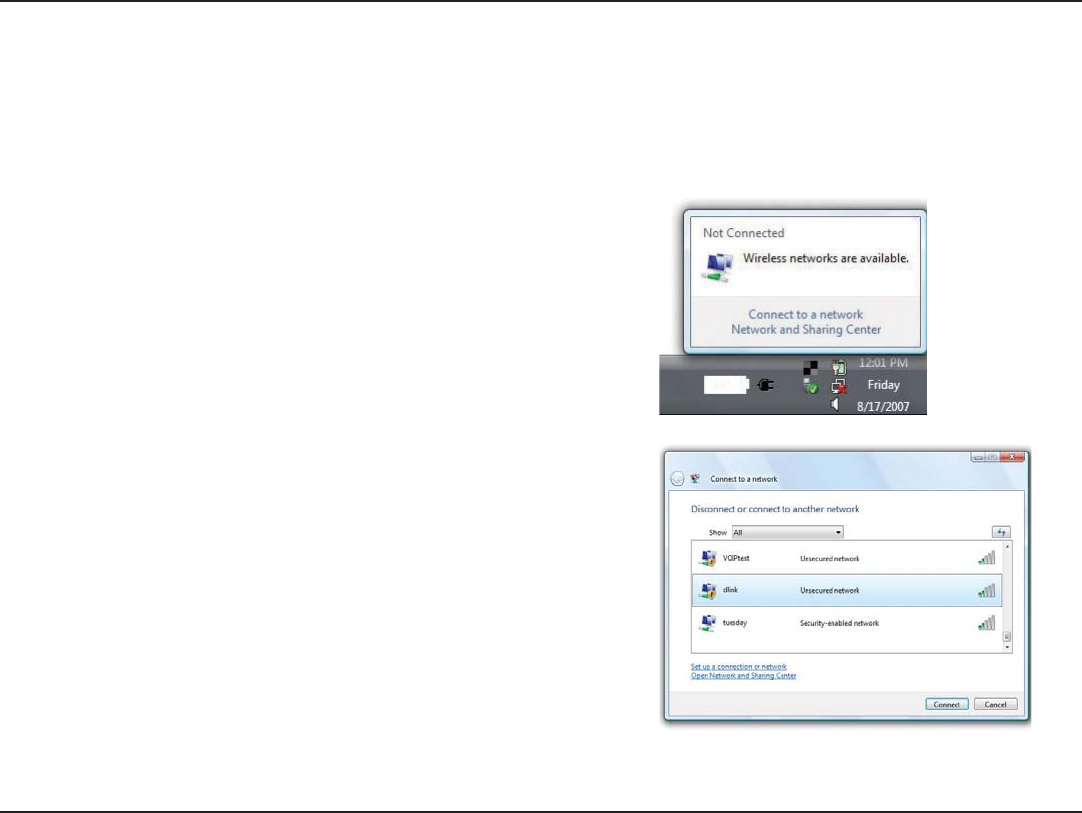Click the signal strength bars for VOIPtest
Viewport: 1082px width, 813px height.
(x=987, y=558)
